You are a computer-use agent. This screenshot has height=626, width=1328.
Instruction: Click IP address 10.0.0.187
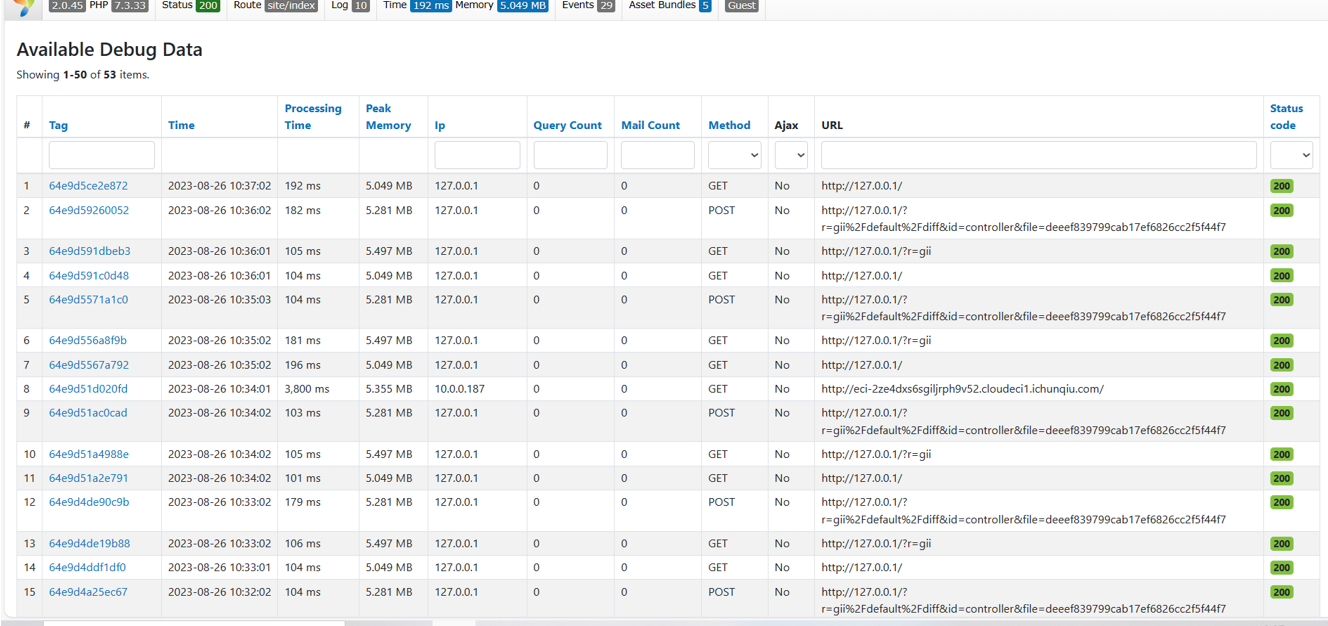459,389
